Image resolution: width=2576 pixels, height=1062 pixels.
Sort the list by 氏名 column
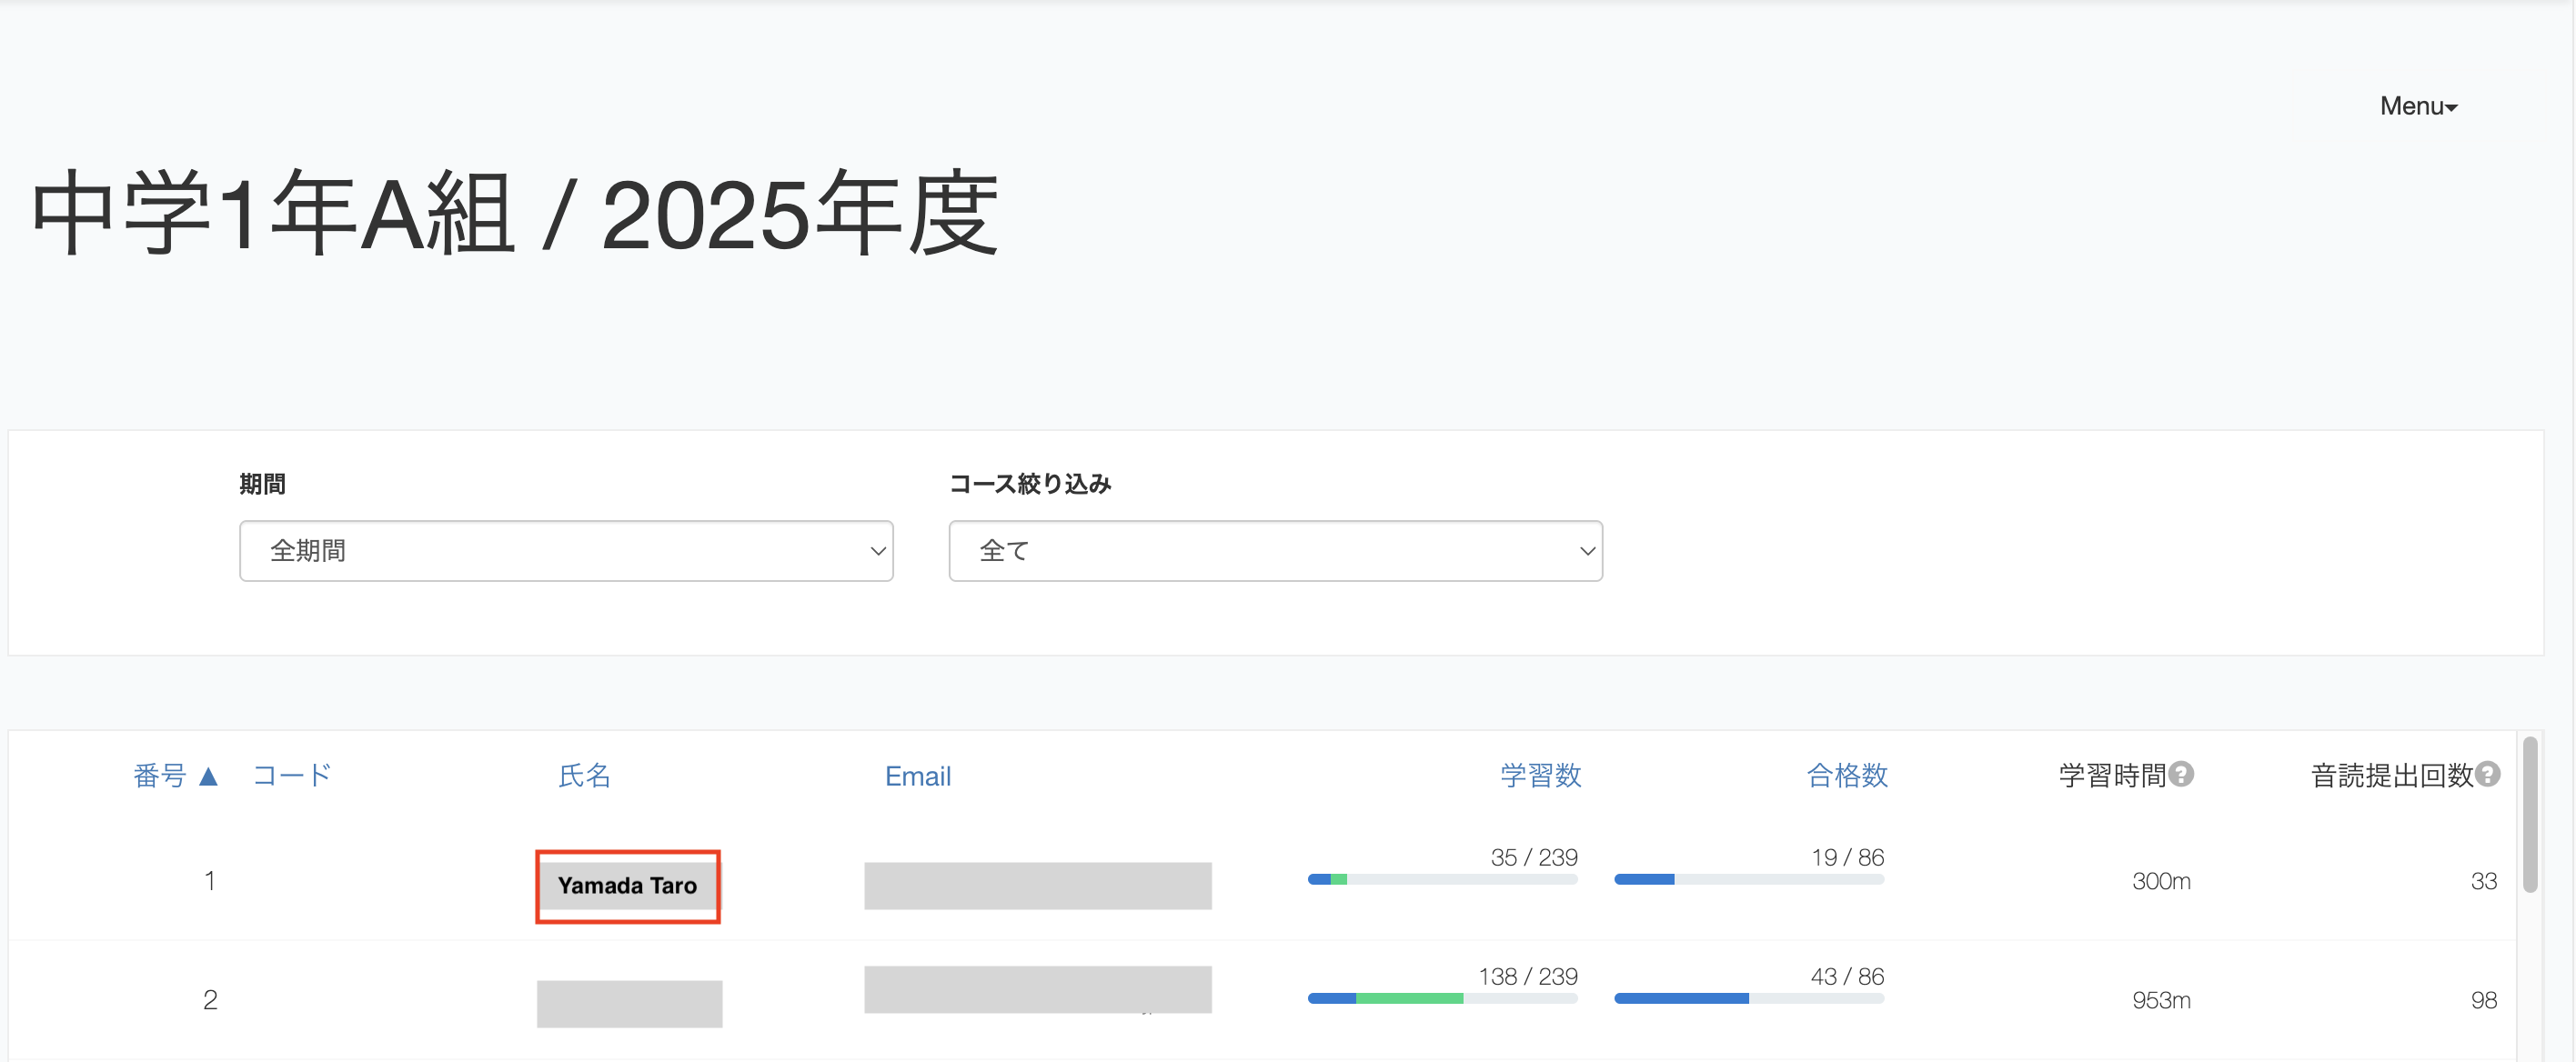pos(586,775)
